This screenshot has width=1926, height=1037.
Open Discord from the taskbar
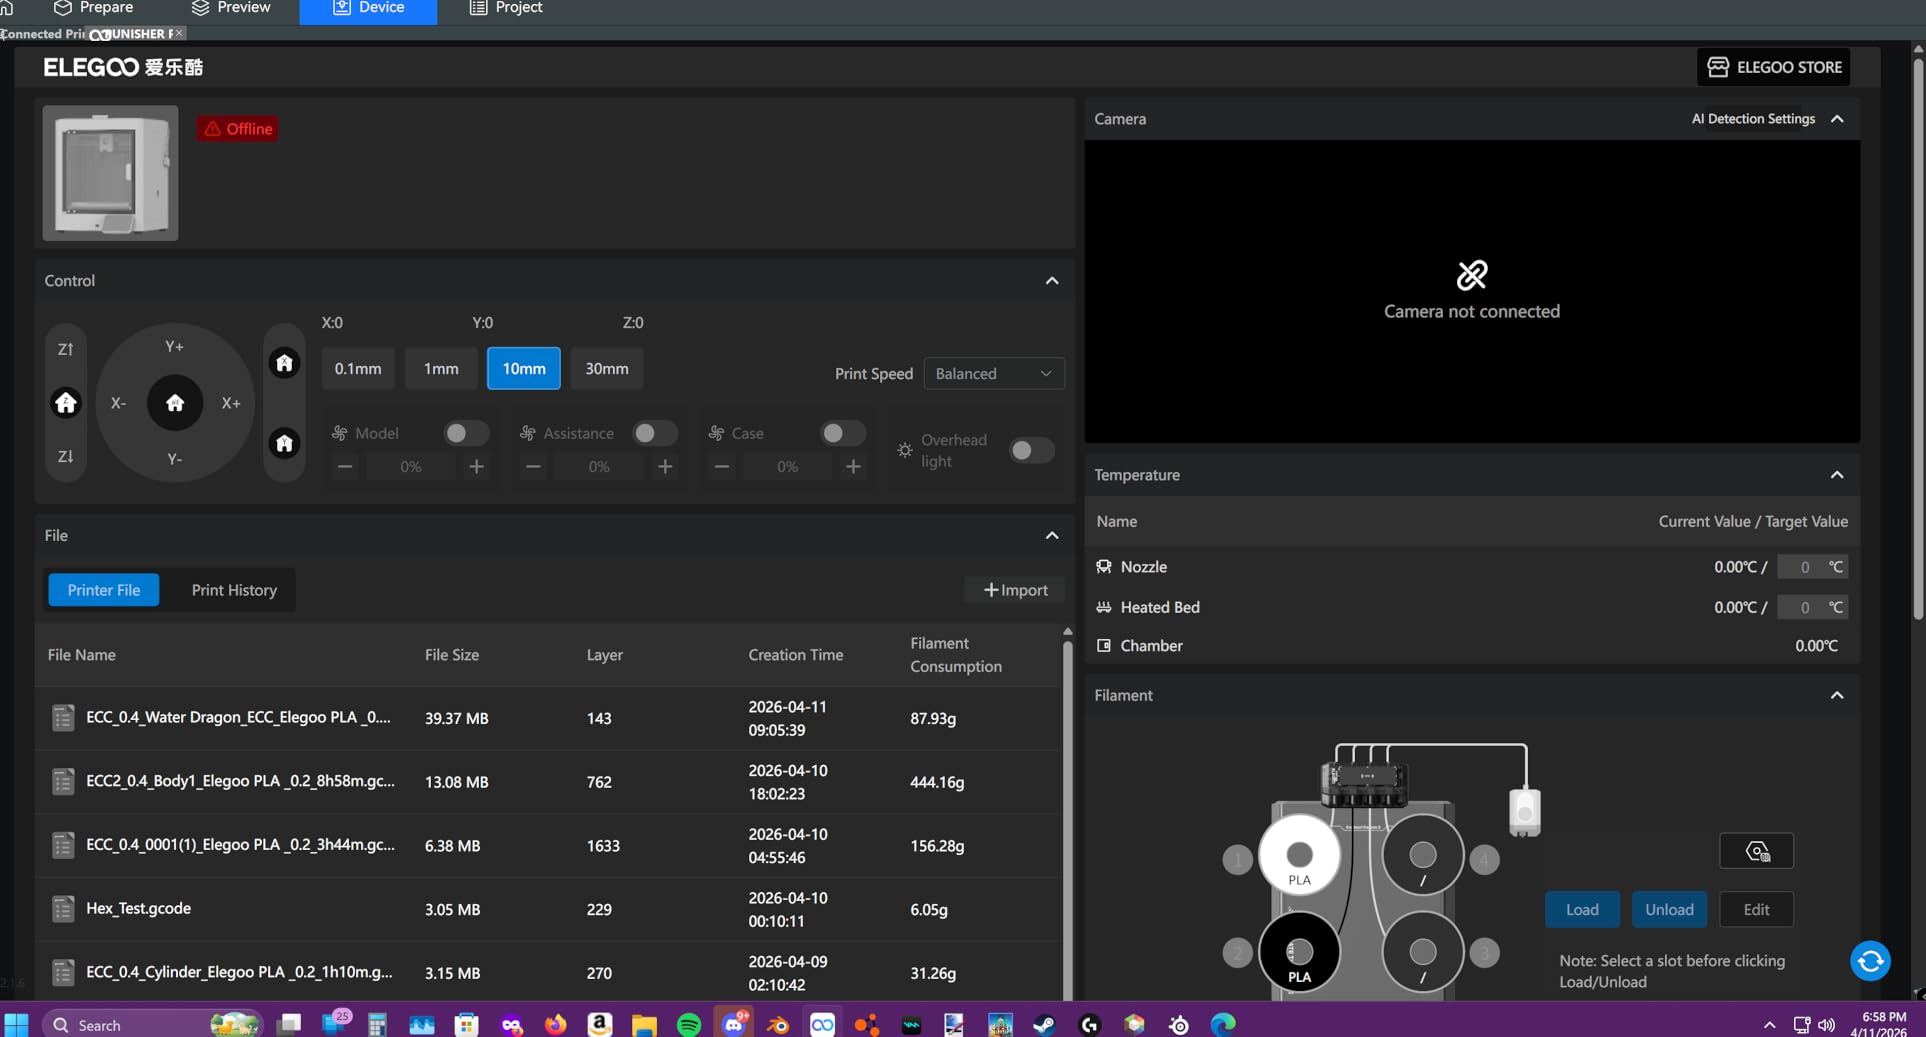735,1024
